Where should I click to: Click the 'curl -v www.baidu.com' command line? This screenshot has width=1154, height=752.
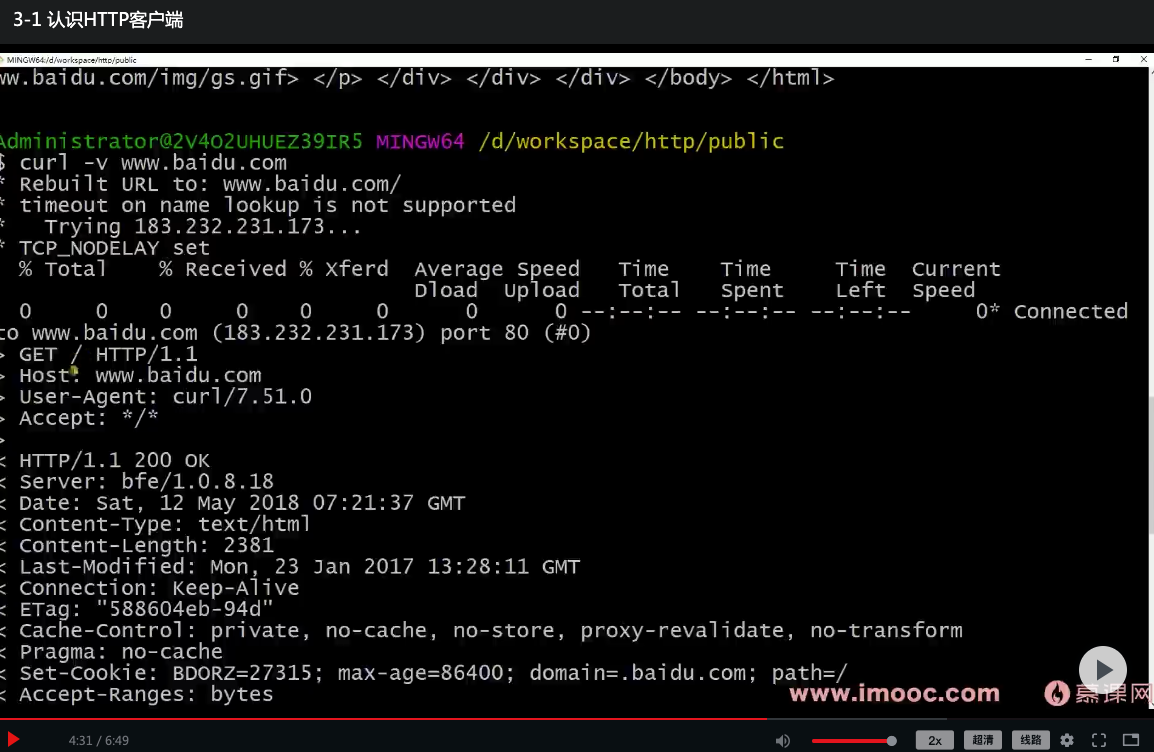tap(153, 163)
